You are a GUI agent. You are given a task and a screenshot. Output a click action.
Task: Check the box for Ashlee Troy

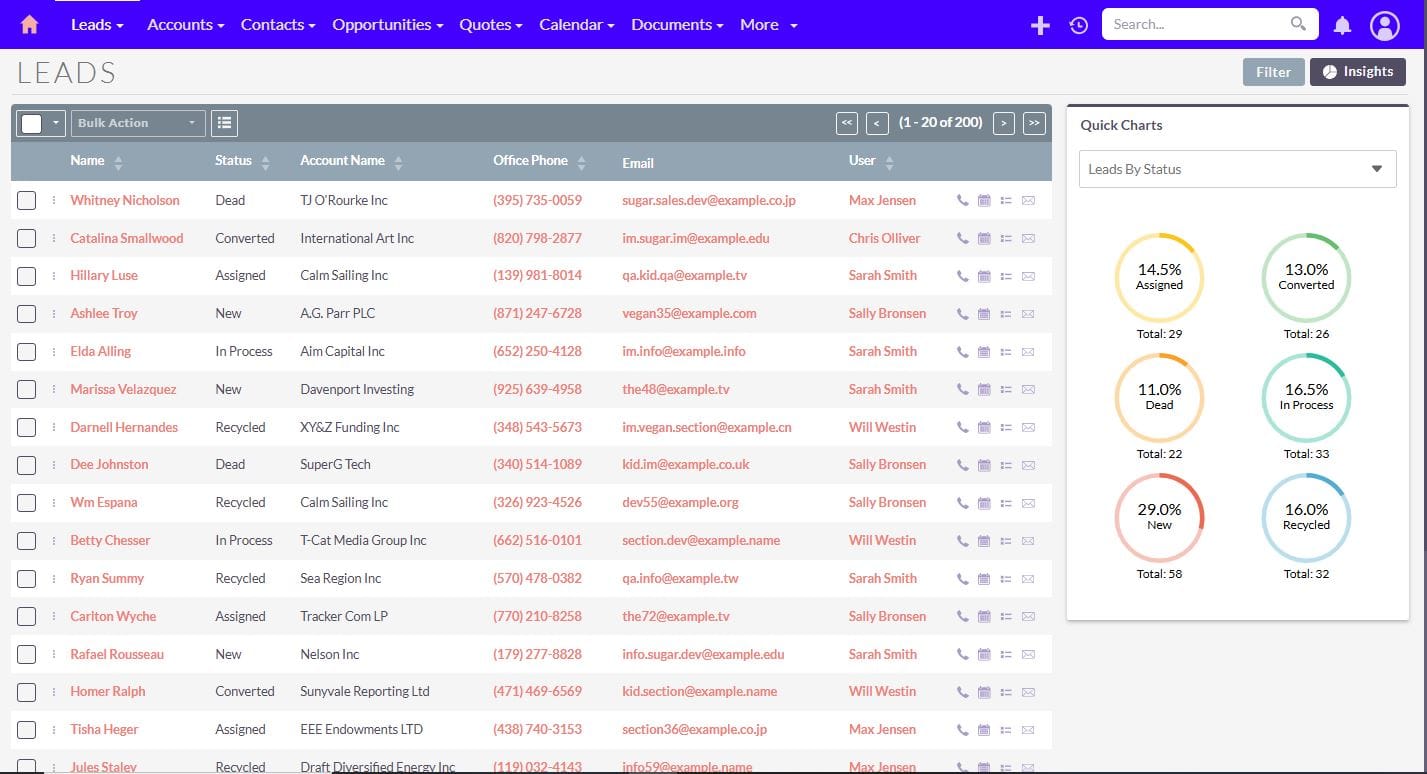(27, 314)
